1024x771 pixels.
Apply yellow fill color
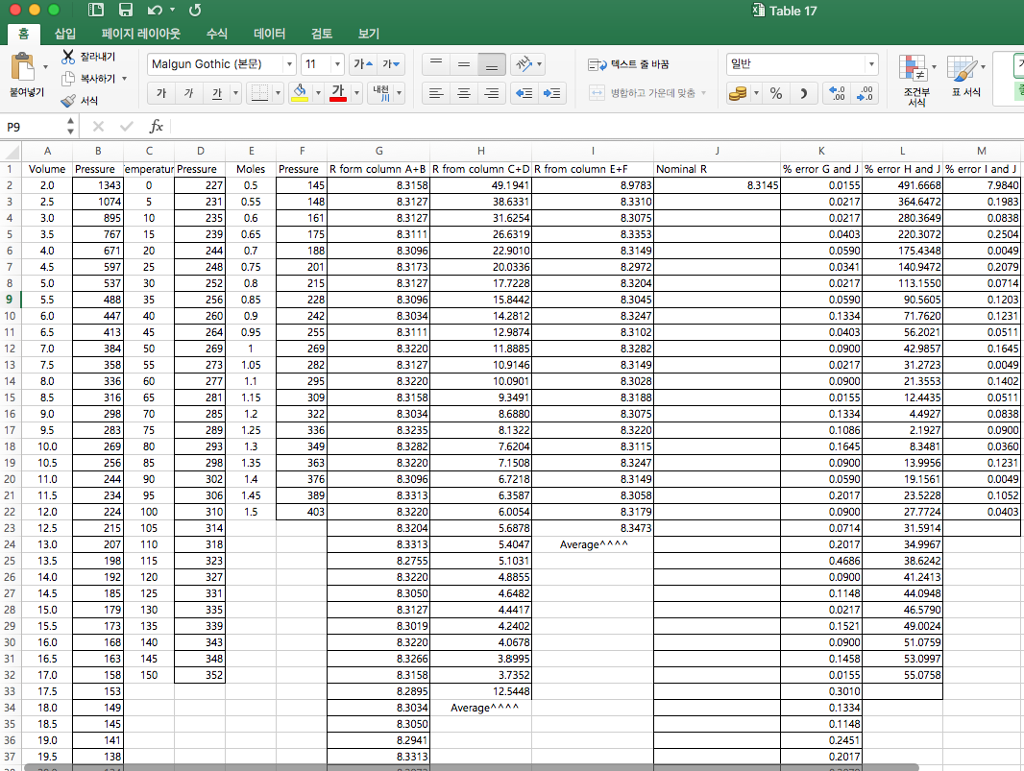coord(300,93)
